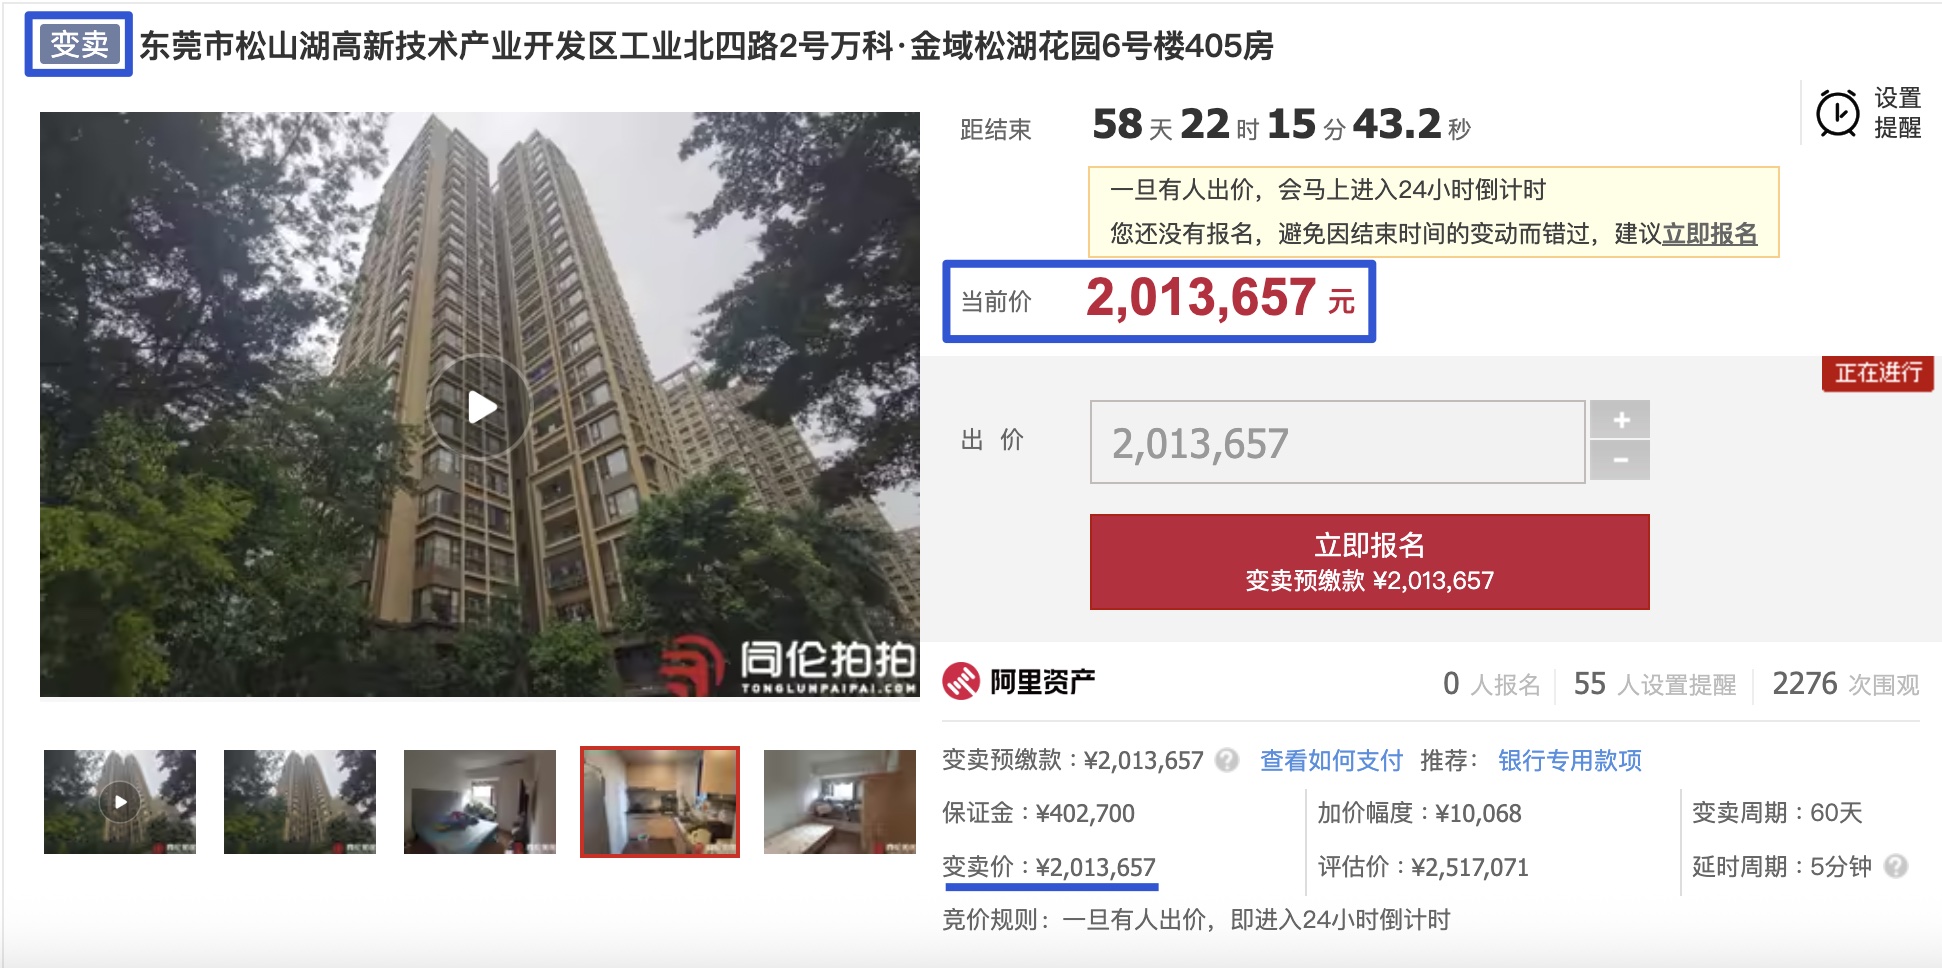Click the minus button to lower bid
This screenshot has width=1942, height=968.
tap(1619, 461)
